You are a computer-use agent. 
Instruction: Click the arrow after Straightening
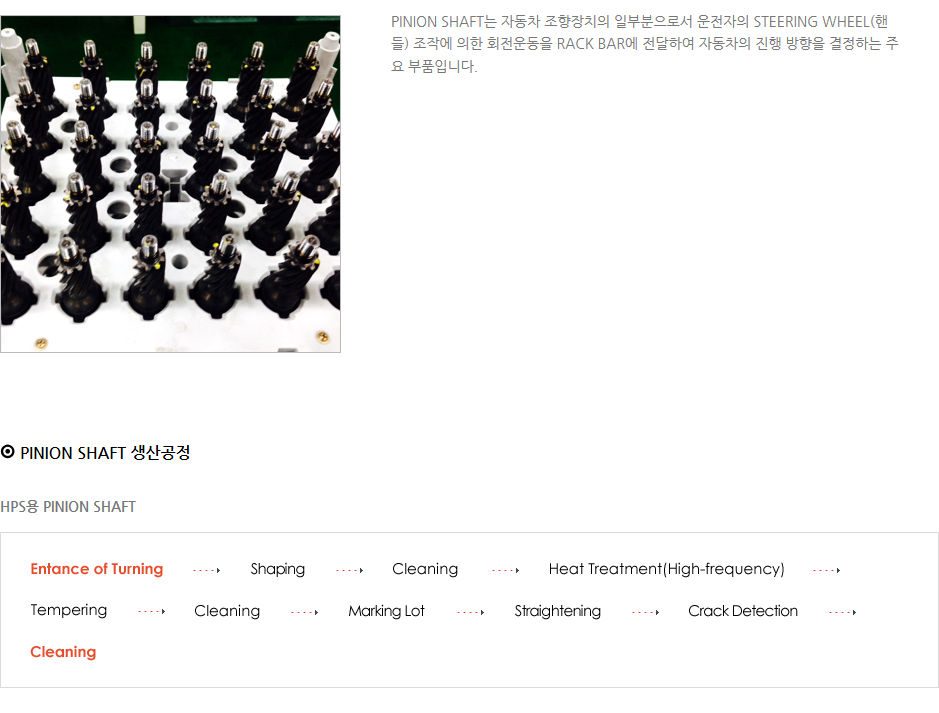click(645, 612)
